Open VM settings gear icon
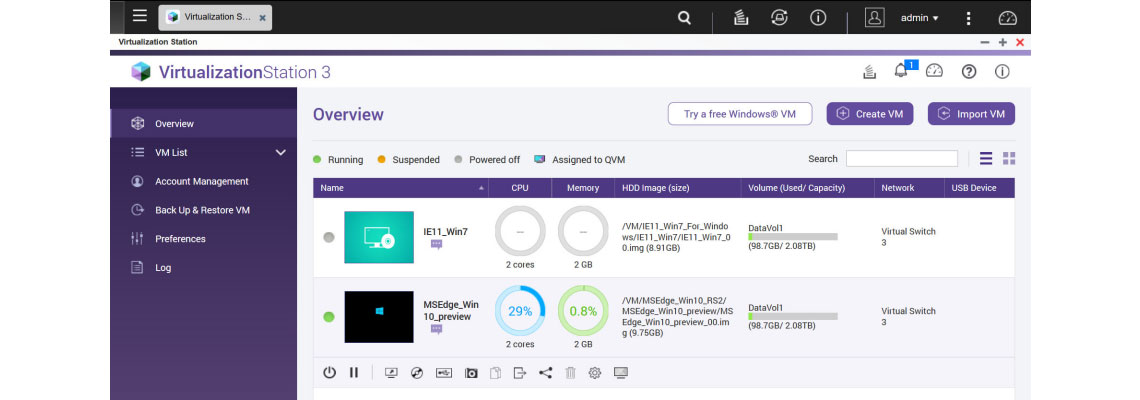1140x400 pixels. 595,373
